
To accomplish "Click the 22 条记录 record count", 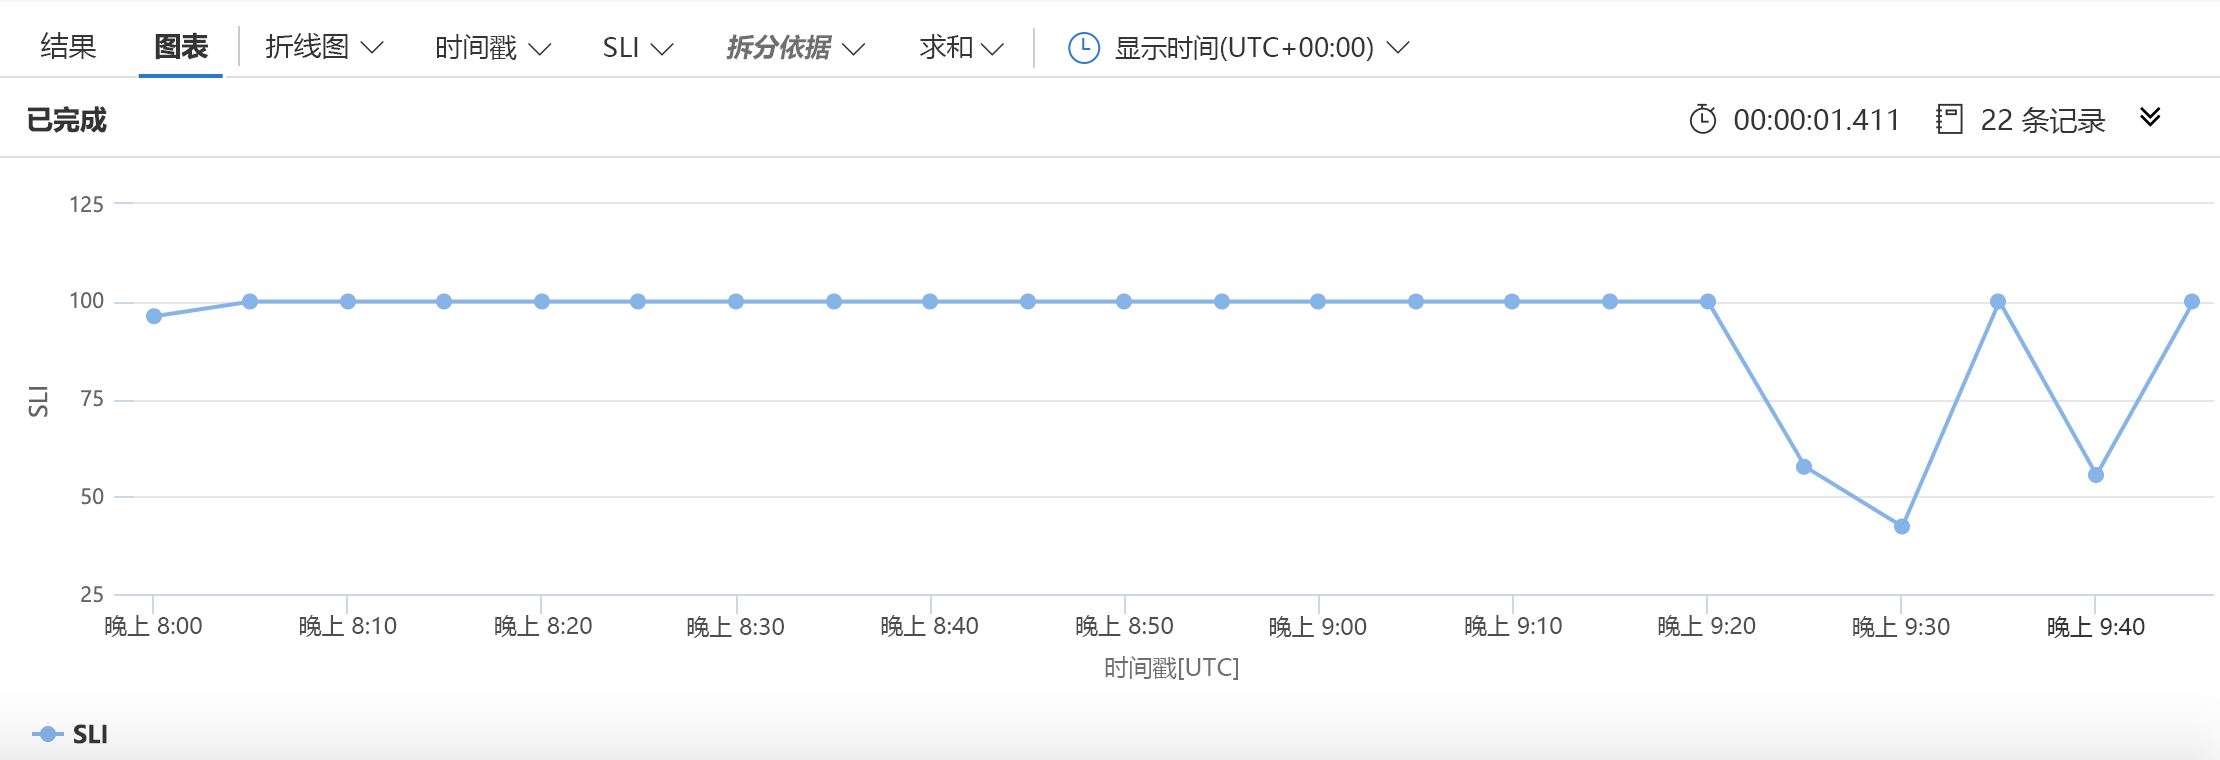I will coord(2043,120).
